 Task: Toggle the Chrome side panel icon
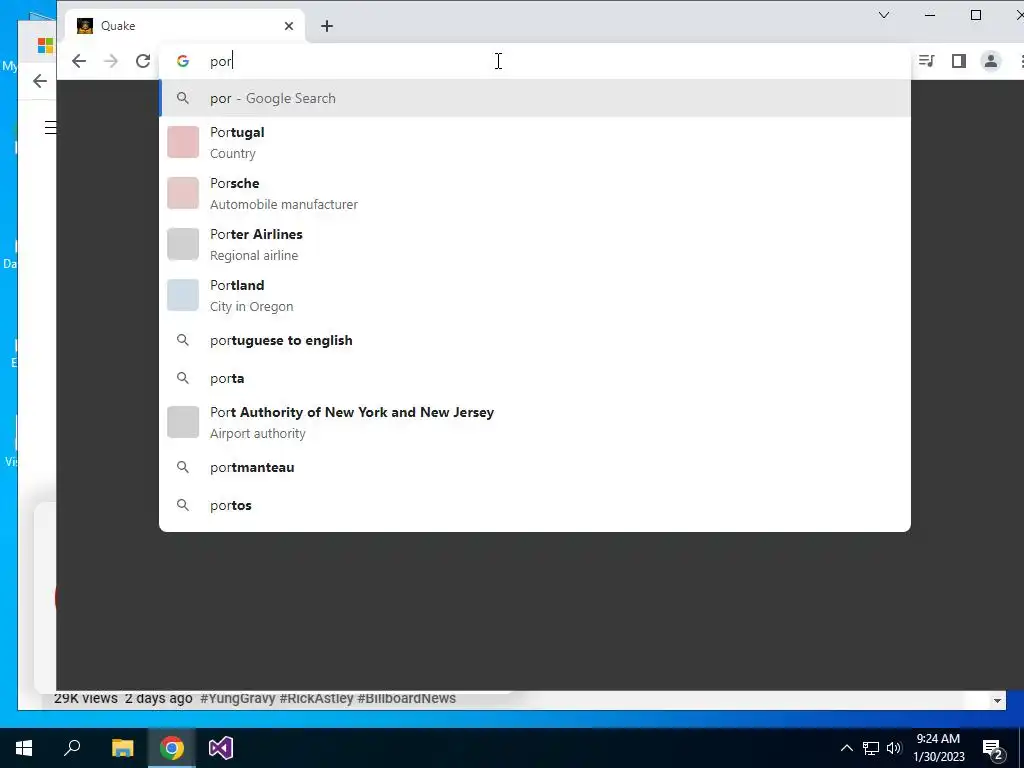[x=959, y=61]
